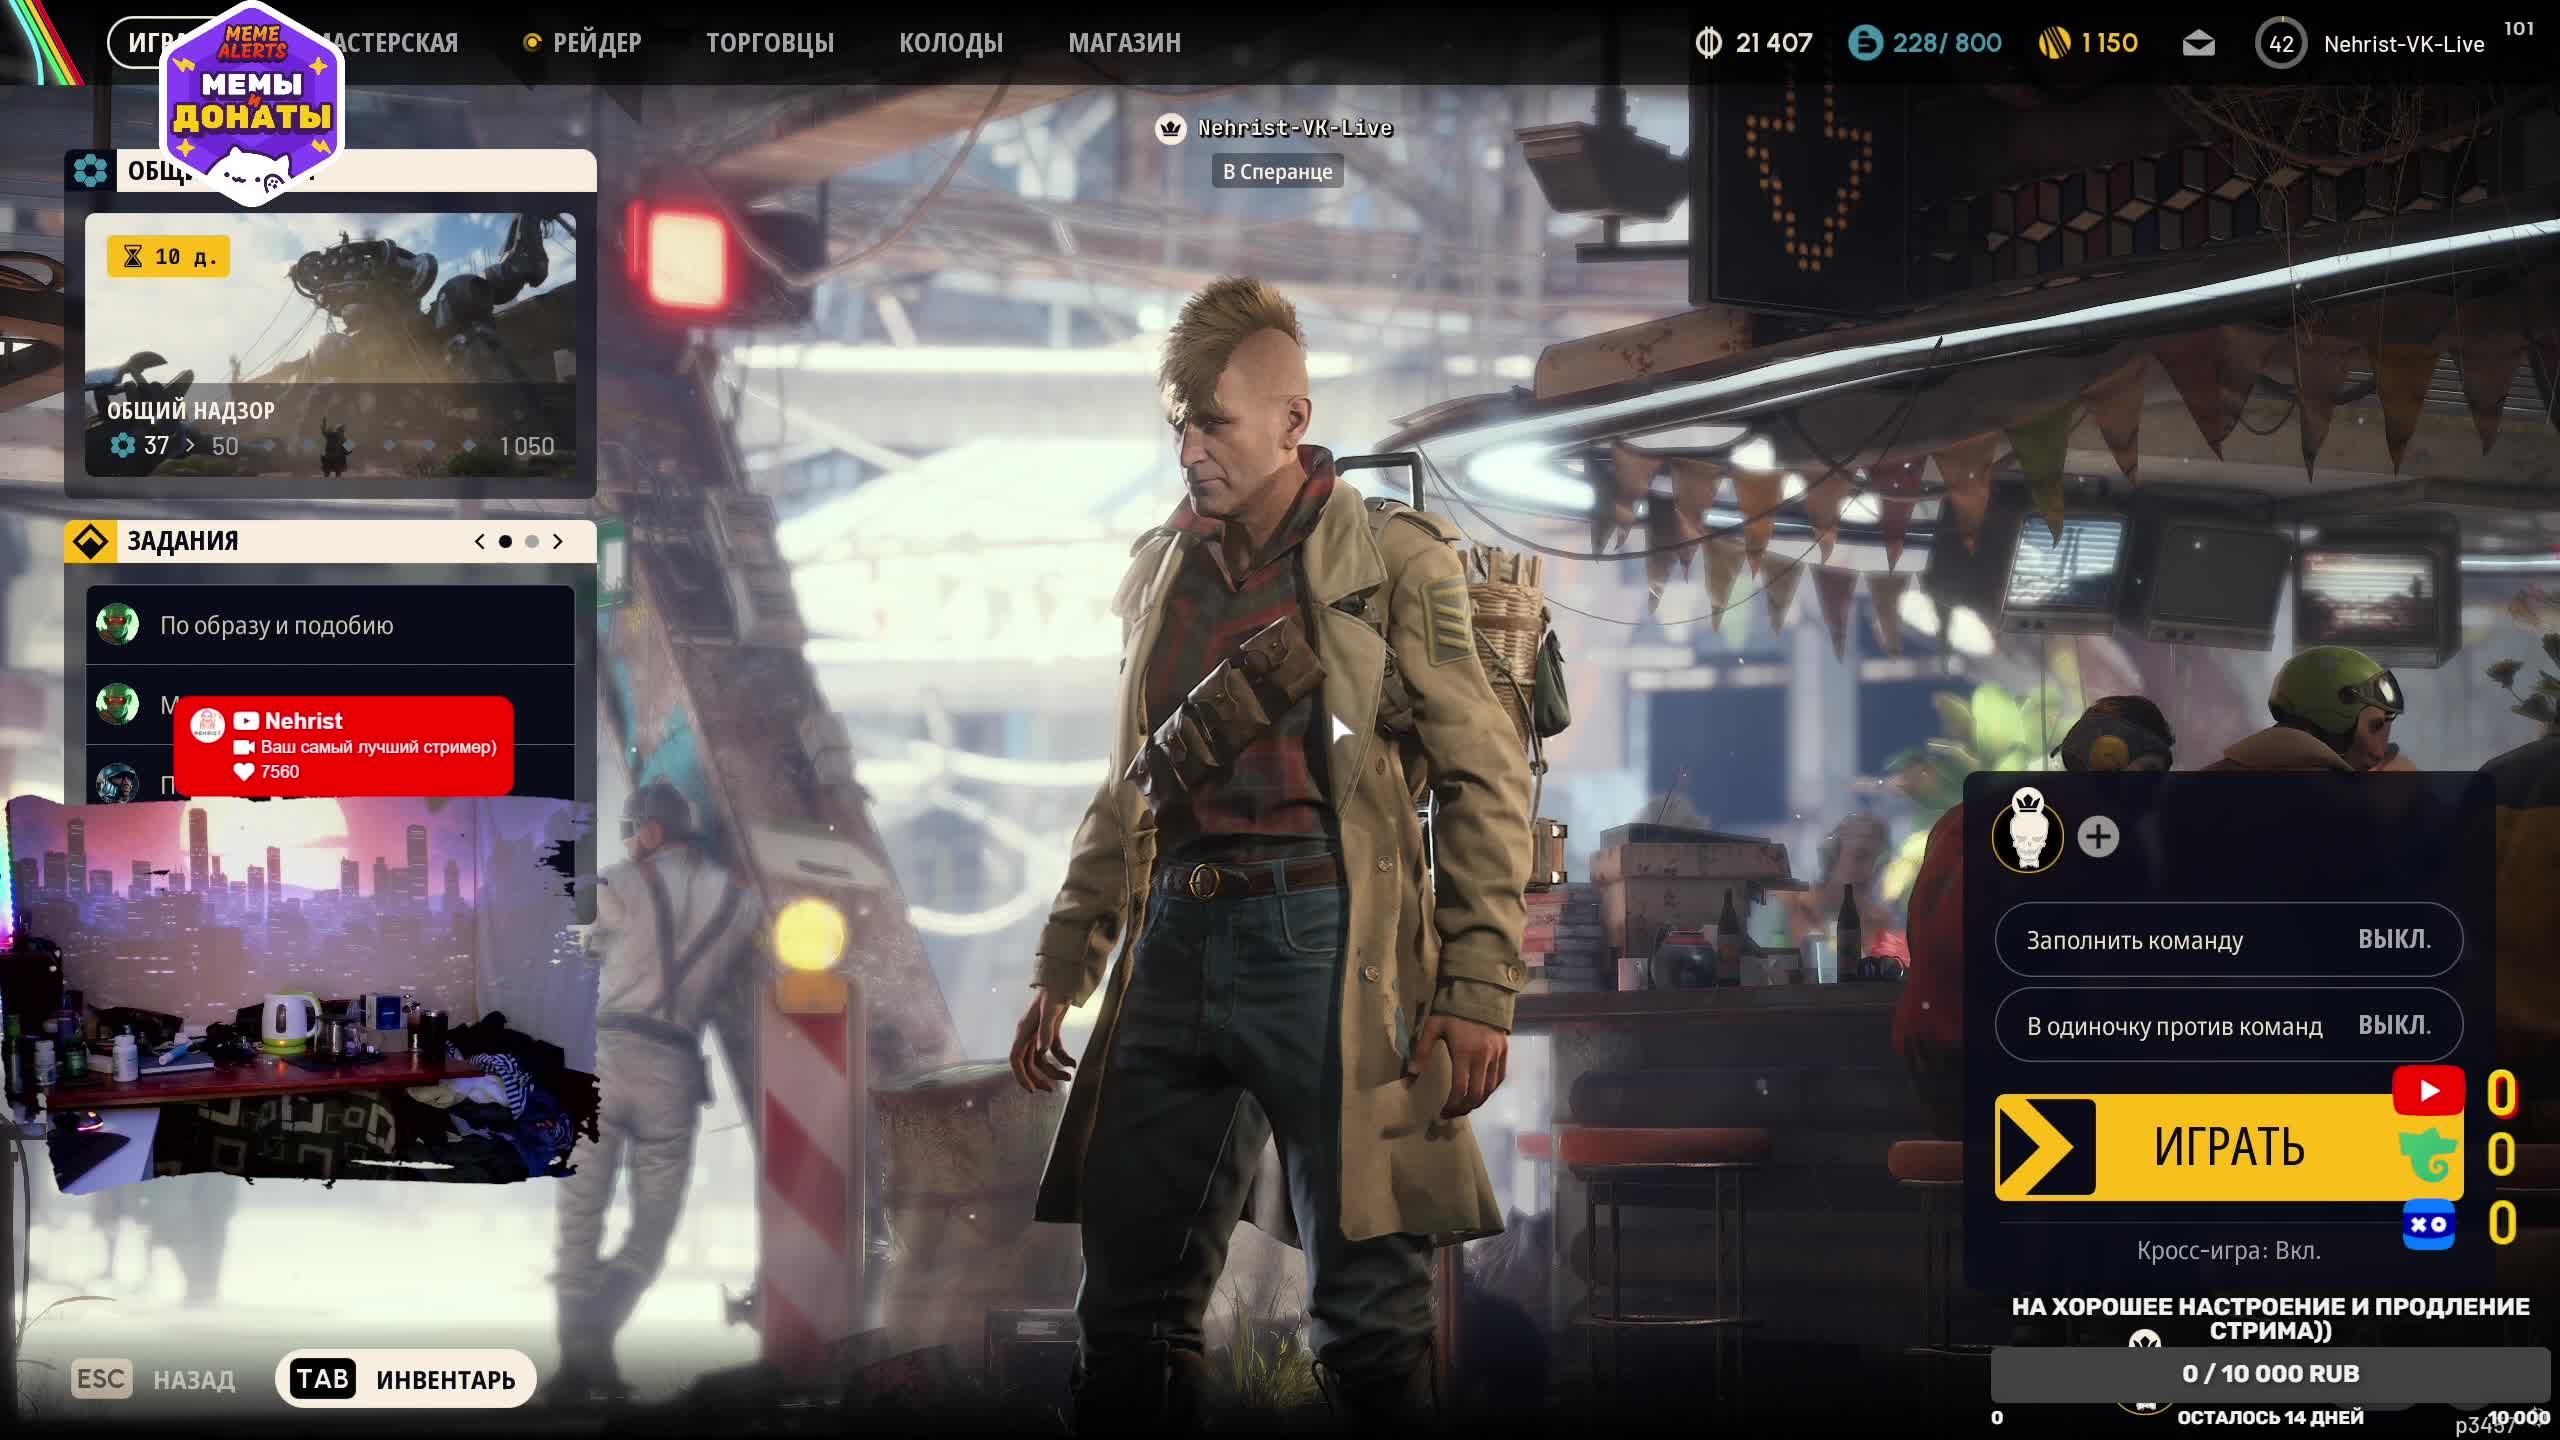The height and width of the screenshot is (1440, 2560).
Task: Click the blue 228/800 currency icon
Action: click(x=1865, y=43)
